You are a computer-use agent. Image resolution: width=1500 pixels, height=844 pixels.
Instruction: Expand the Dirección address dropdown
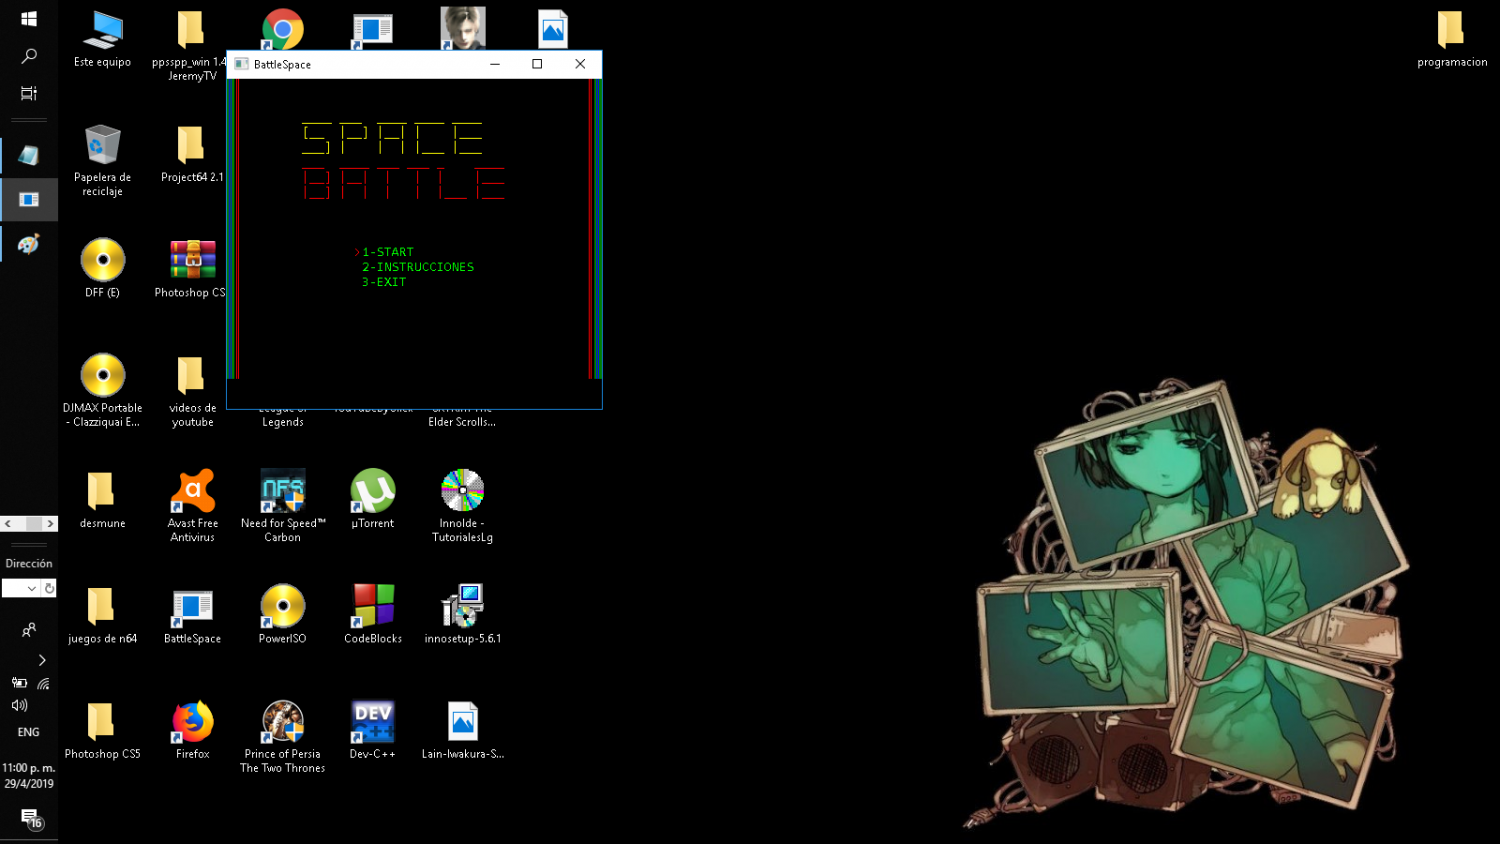32,588
